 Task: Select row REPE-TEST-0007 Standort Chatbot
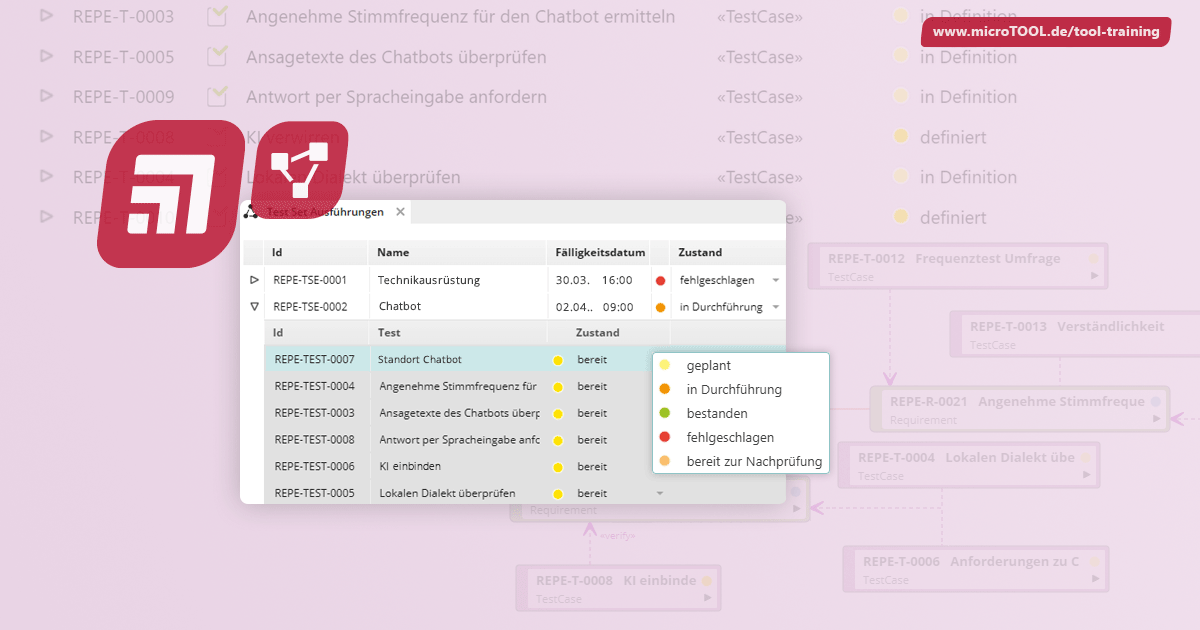tap(458, 359)
